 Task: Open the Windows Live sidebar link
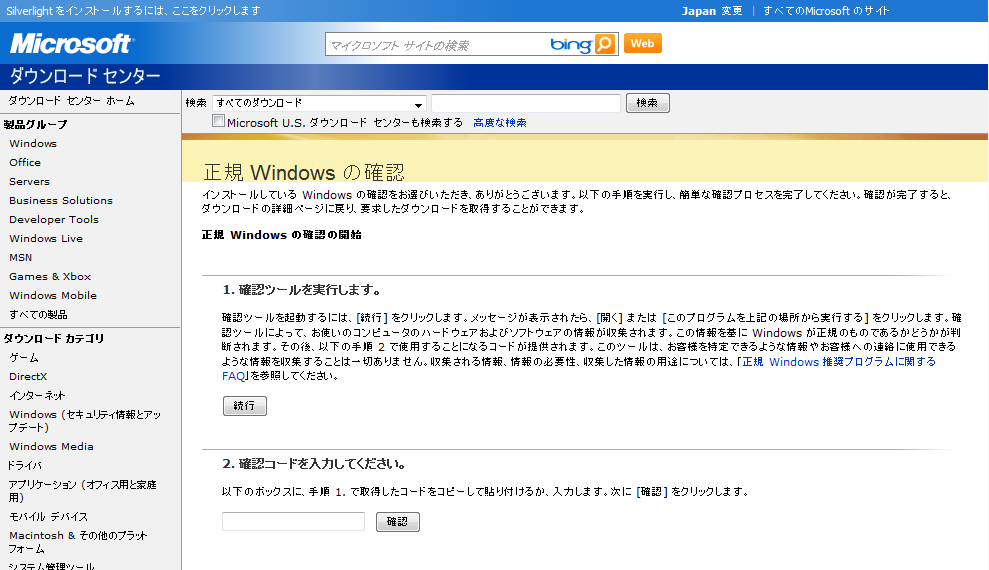pyautogui.click(x=45, y=238)
